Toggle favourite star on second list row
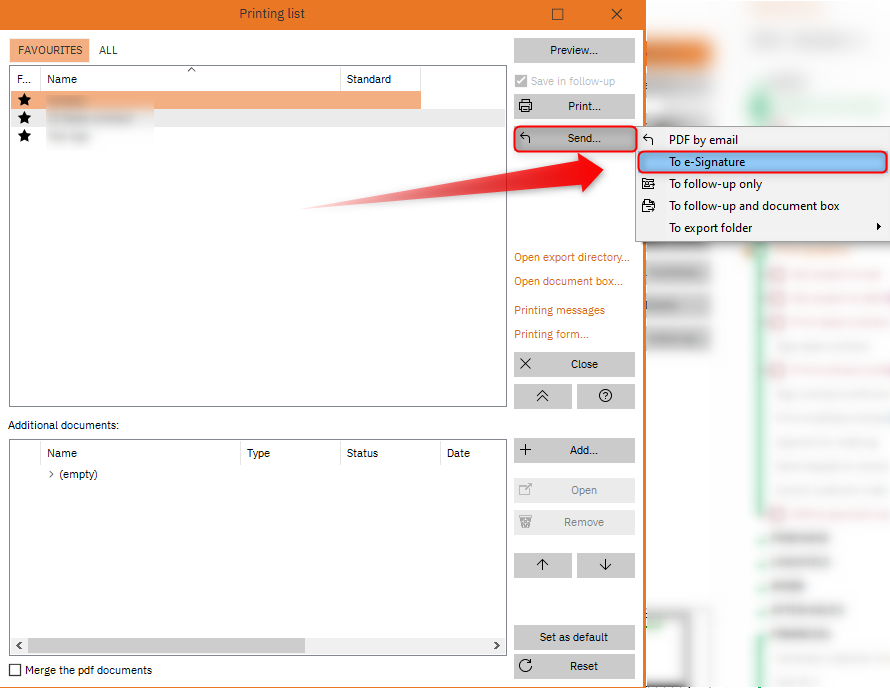 (24, 118)
